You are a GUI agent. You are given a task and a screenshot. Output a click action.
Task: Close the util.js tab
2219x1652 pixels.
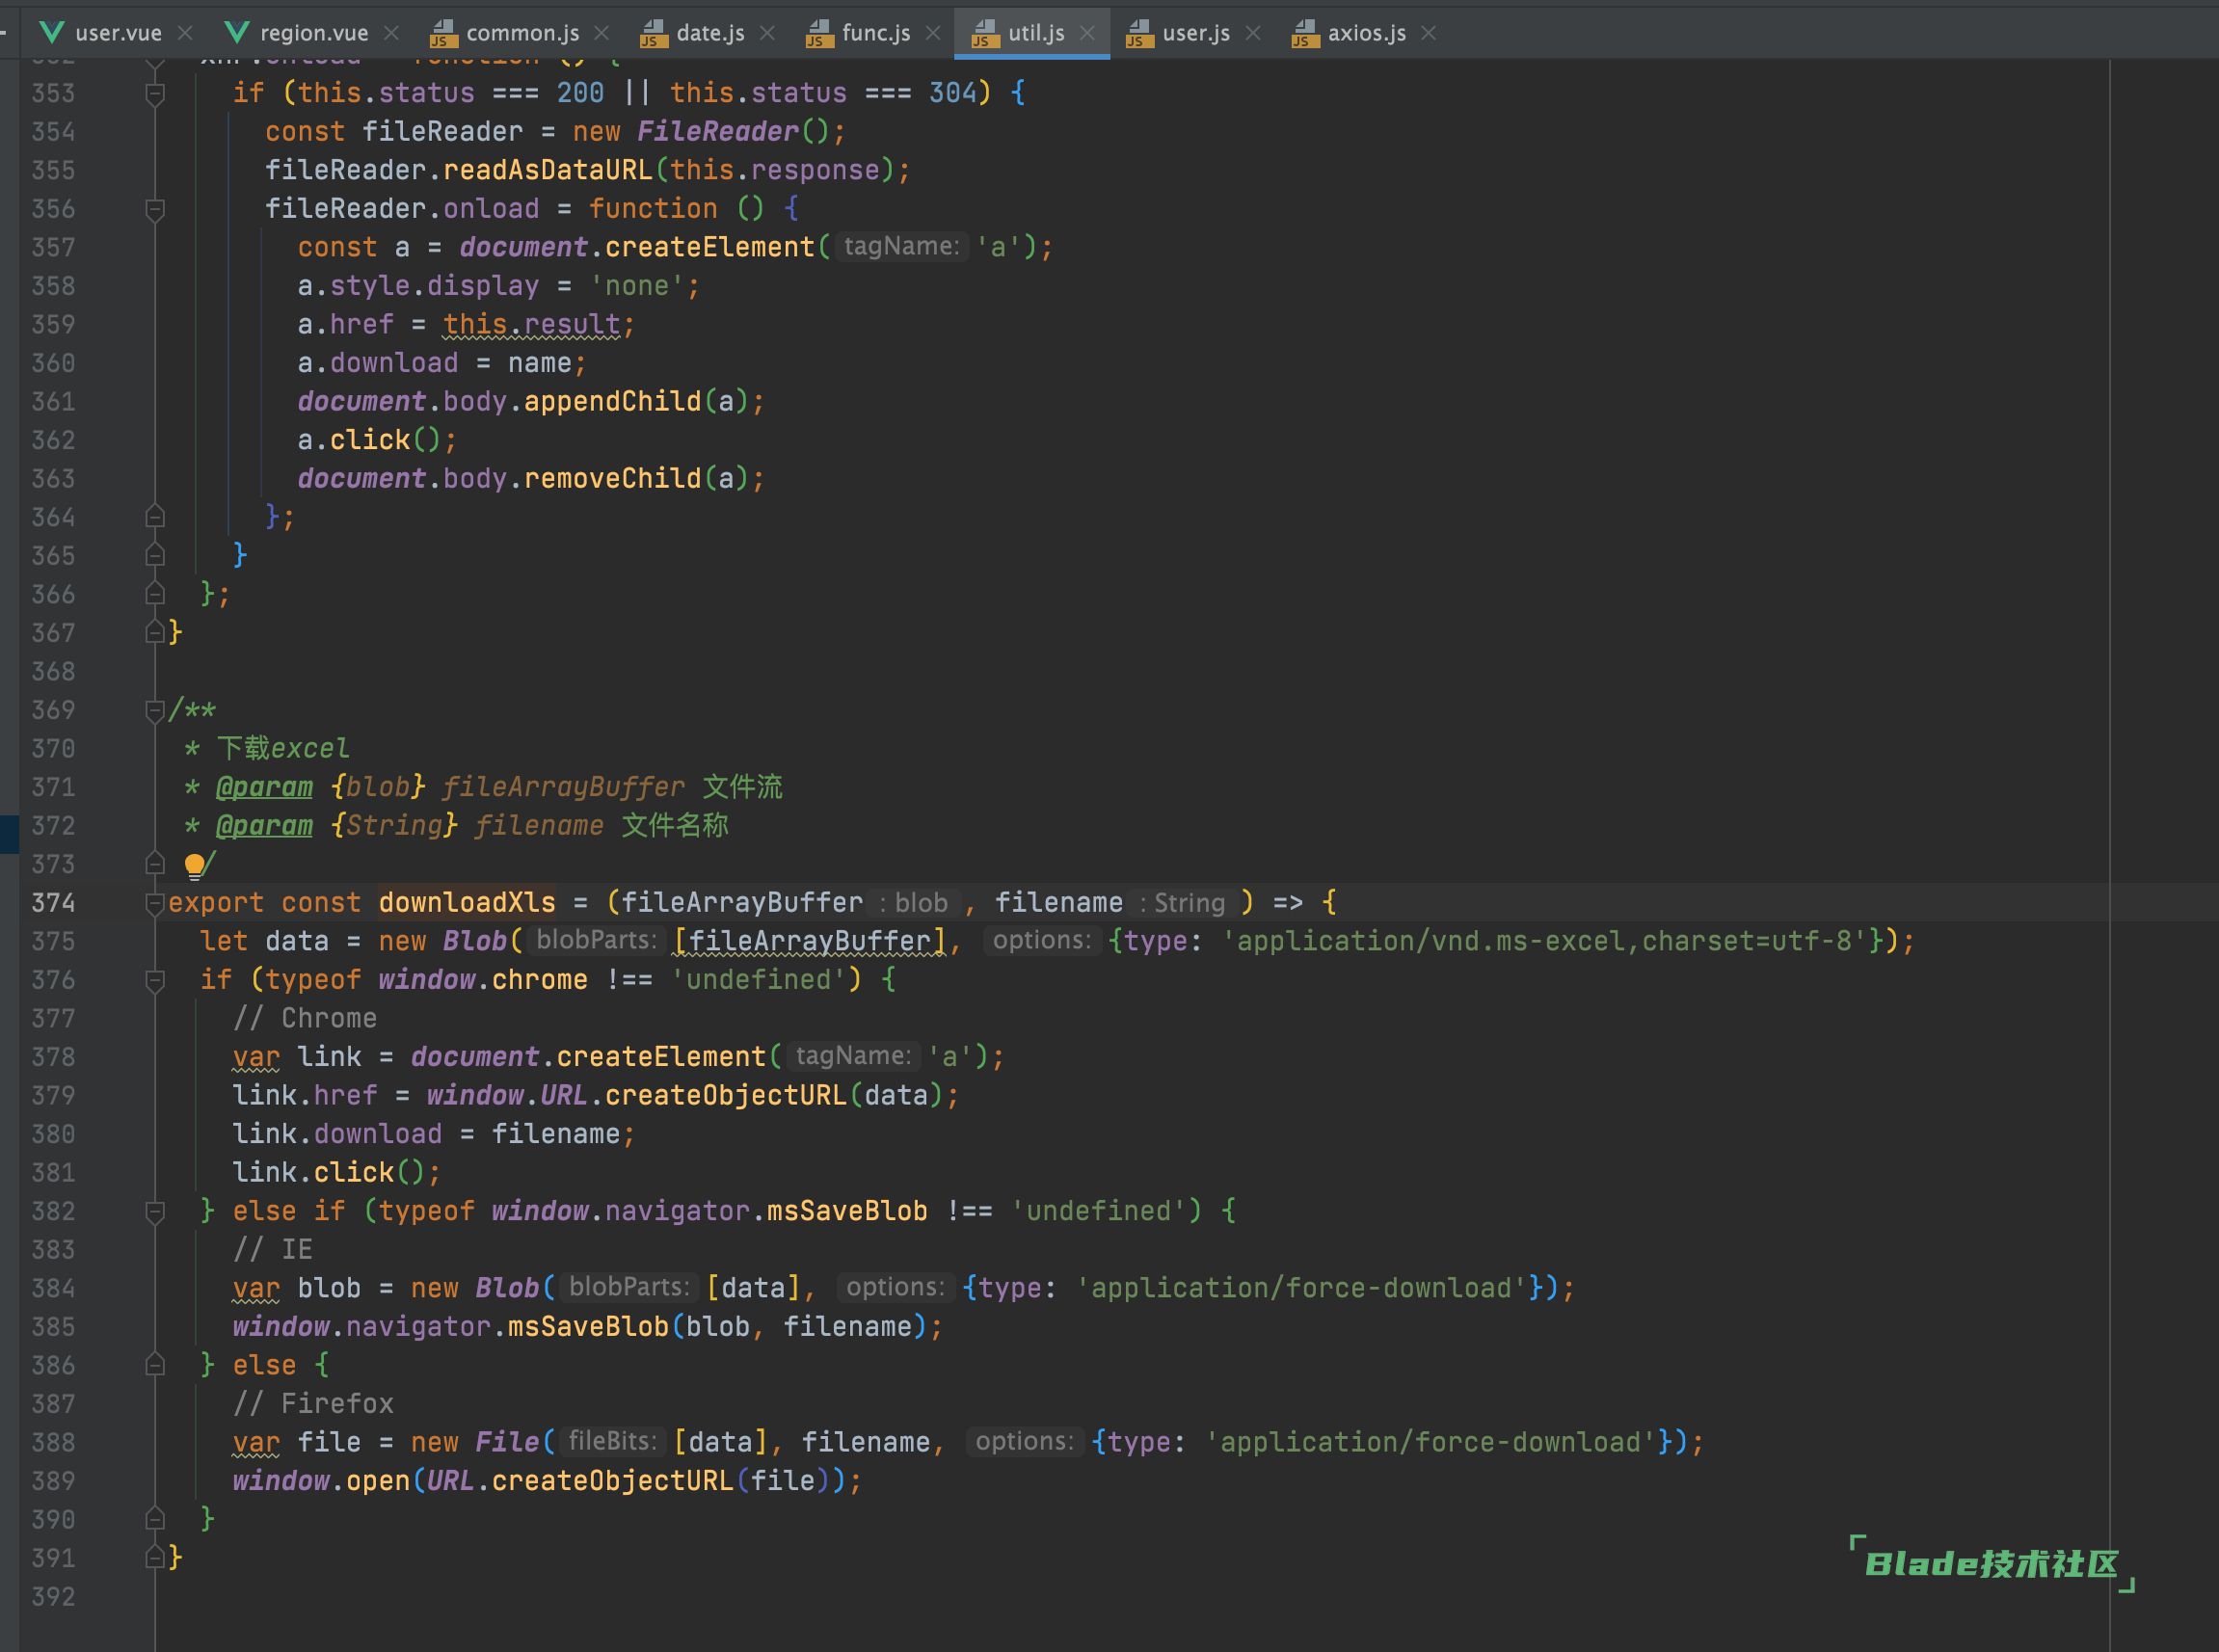click(1087, 33)
